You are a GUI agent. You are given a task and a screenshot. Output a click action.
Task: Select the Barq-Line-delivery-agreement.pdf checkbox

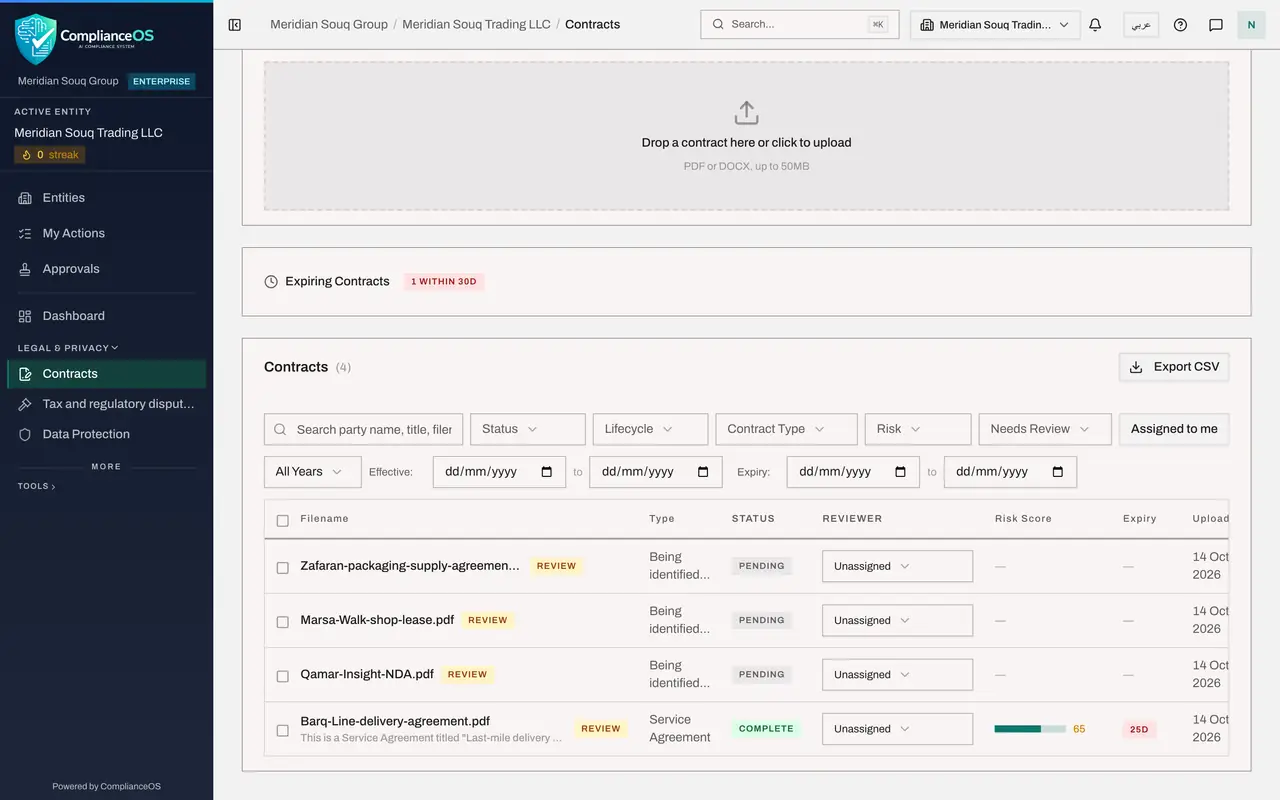282,730
